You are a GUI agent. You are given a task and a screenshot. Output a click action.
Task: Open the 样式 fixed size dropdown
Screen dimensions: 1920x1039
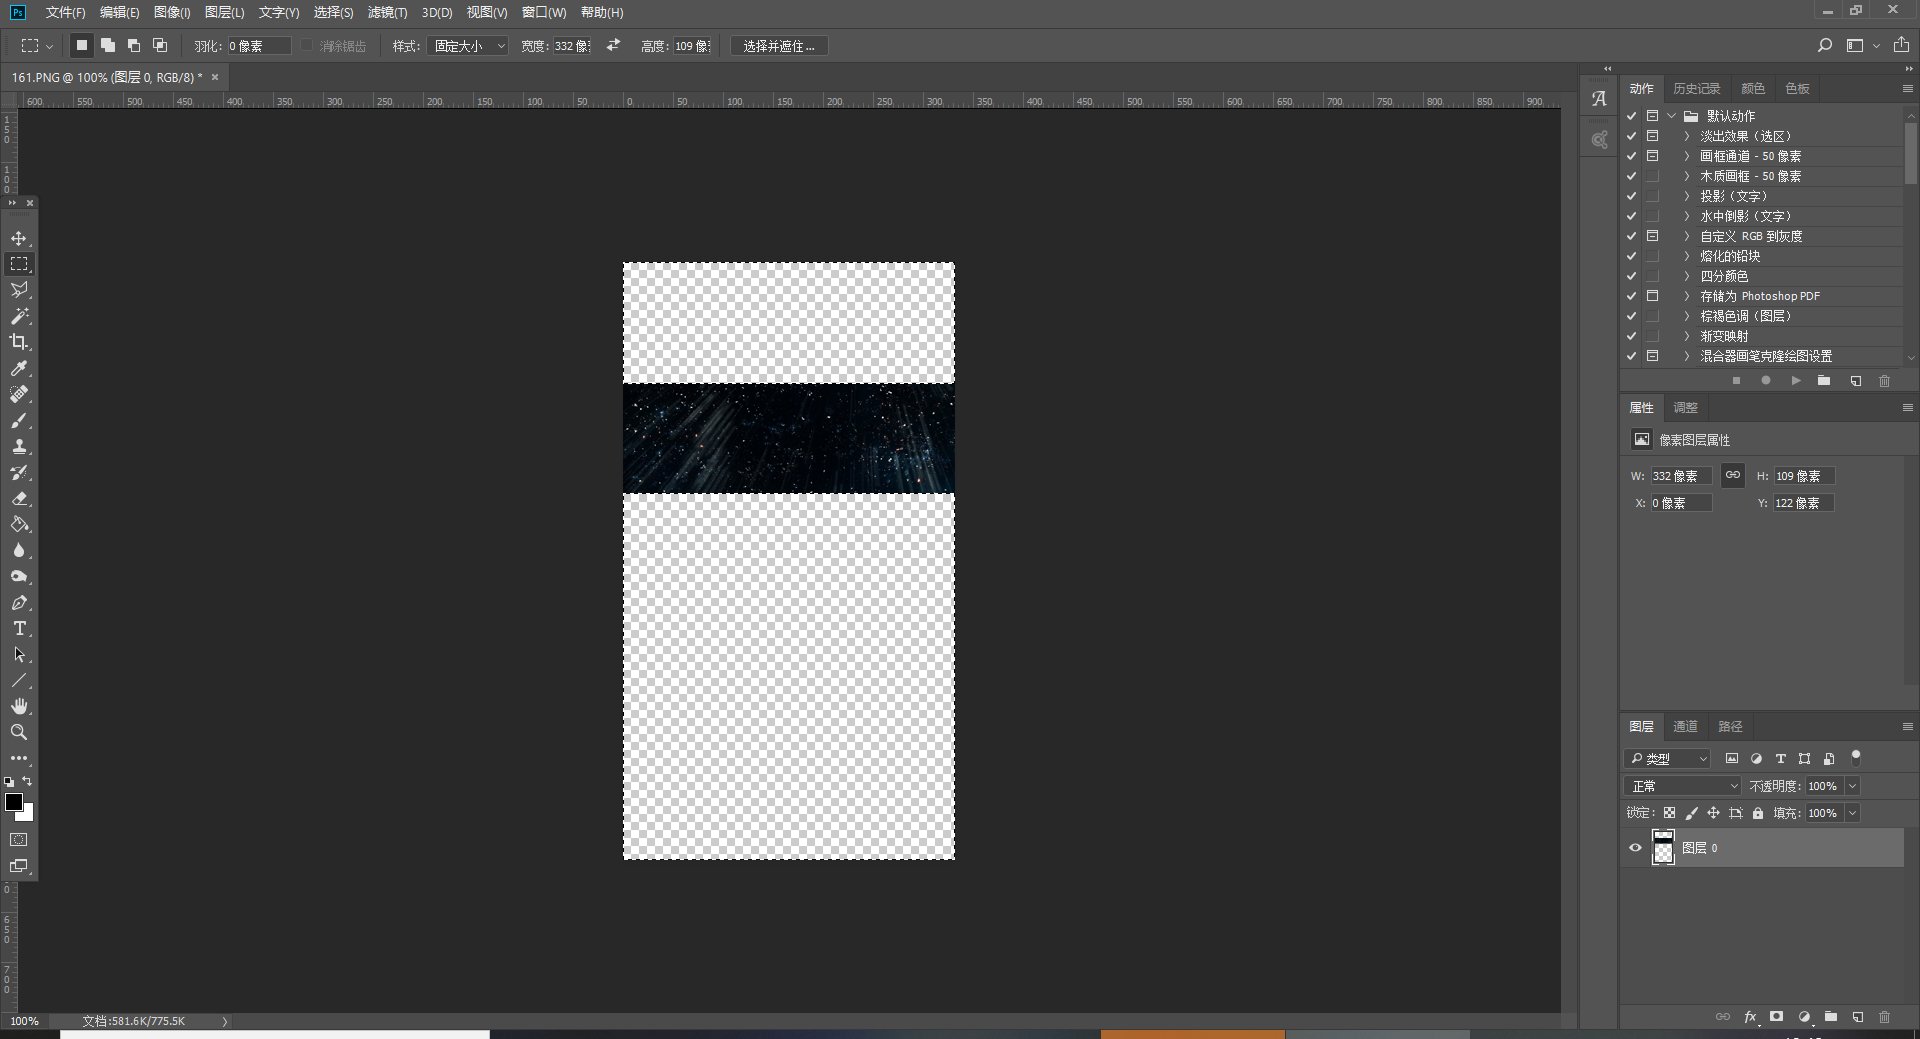coord(468,46)
